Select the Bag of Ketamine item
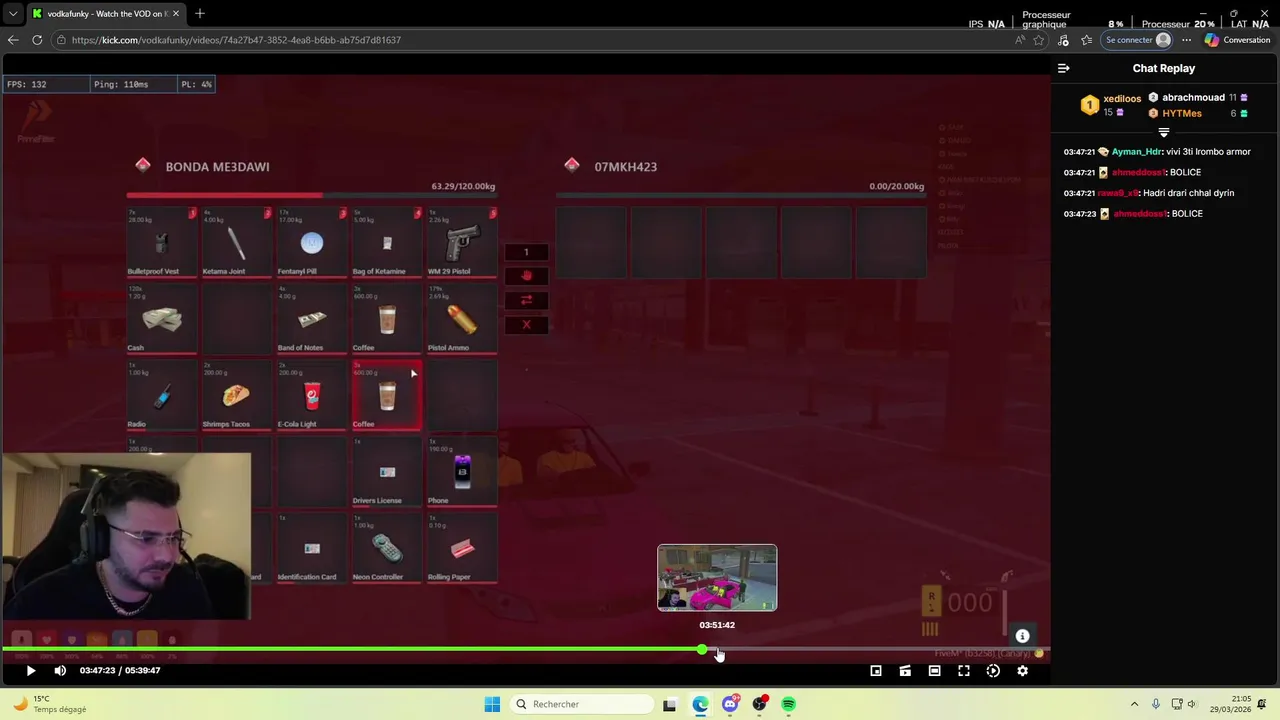Image resolution: width=1280 pixels, height=720 pixels. pos(387,243)
